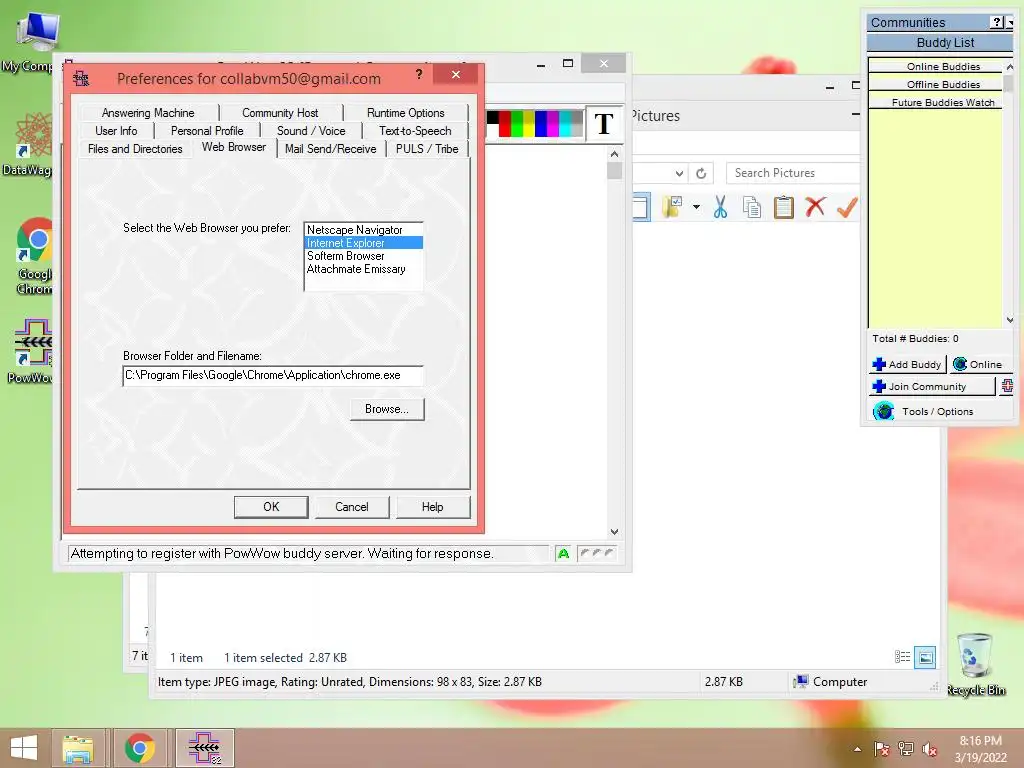Click the green A status icon
1024x768 pixels.
click(564, 554)
